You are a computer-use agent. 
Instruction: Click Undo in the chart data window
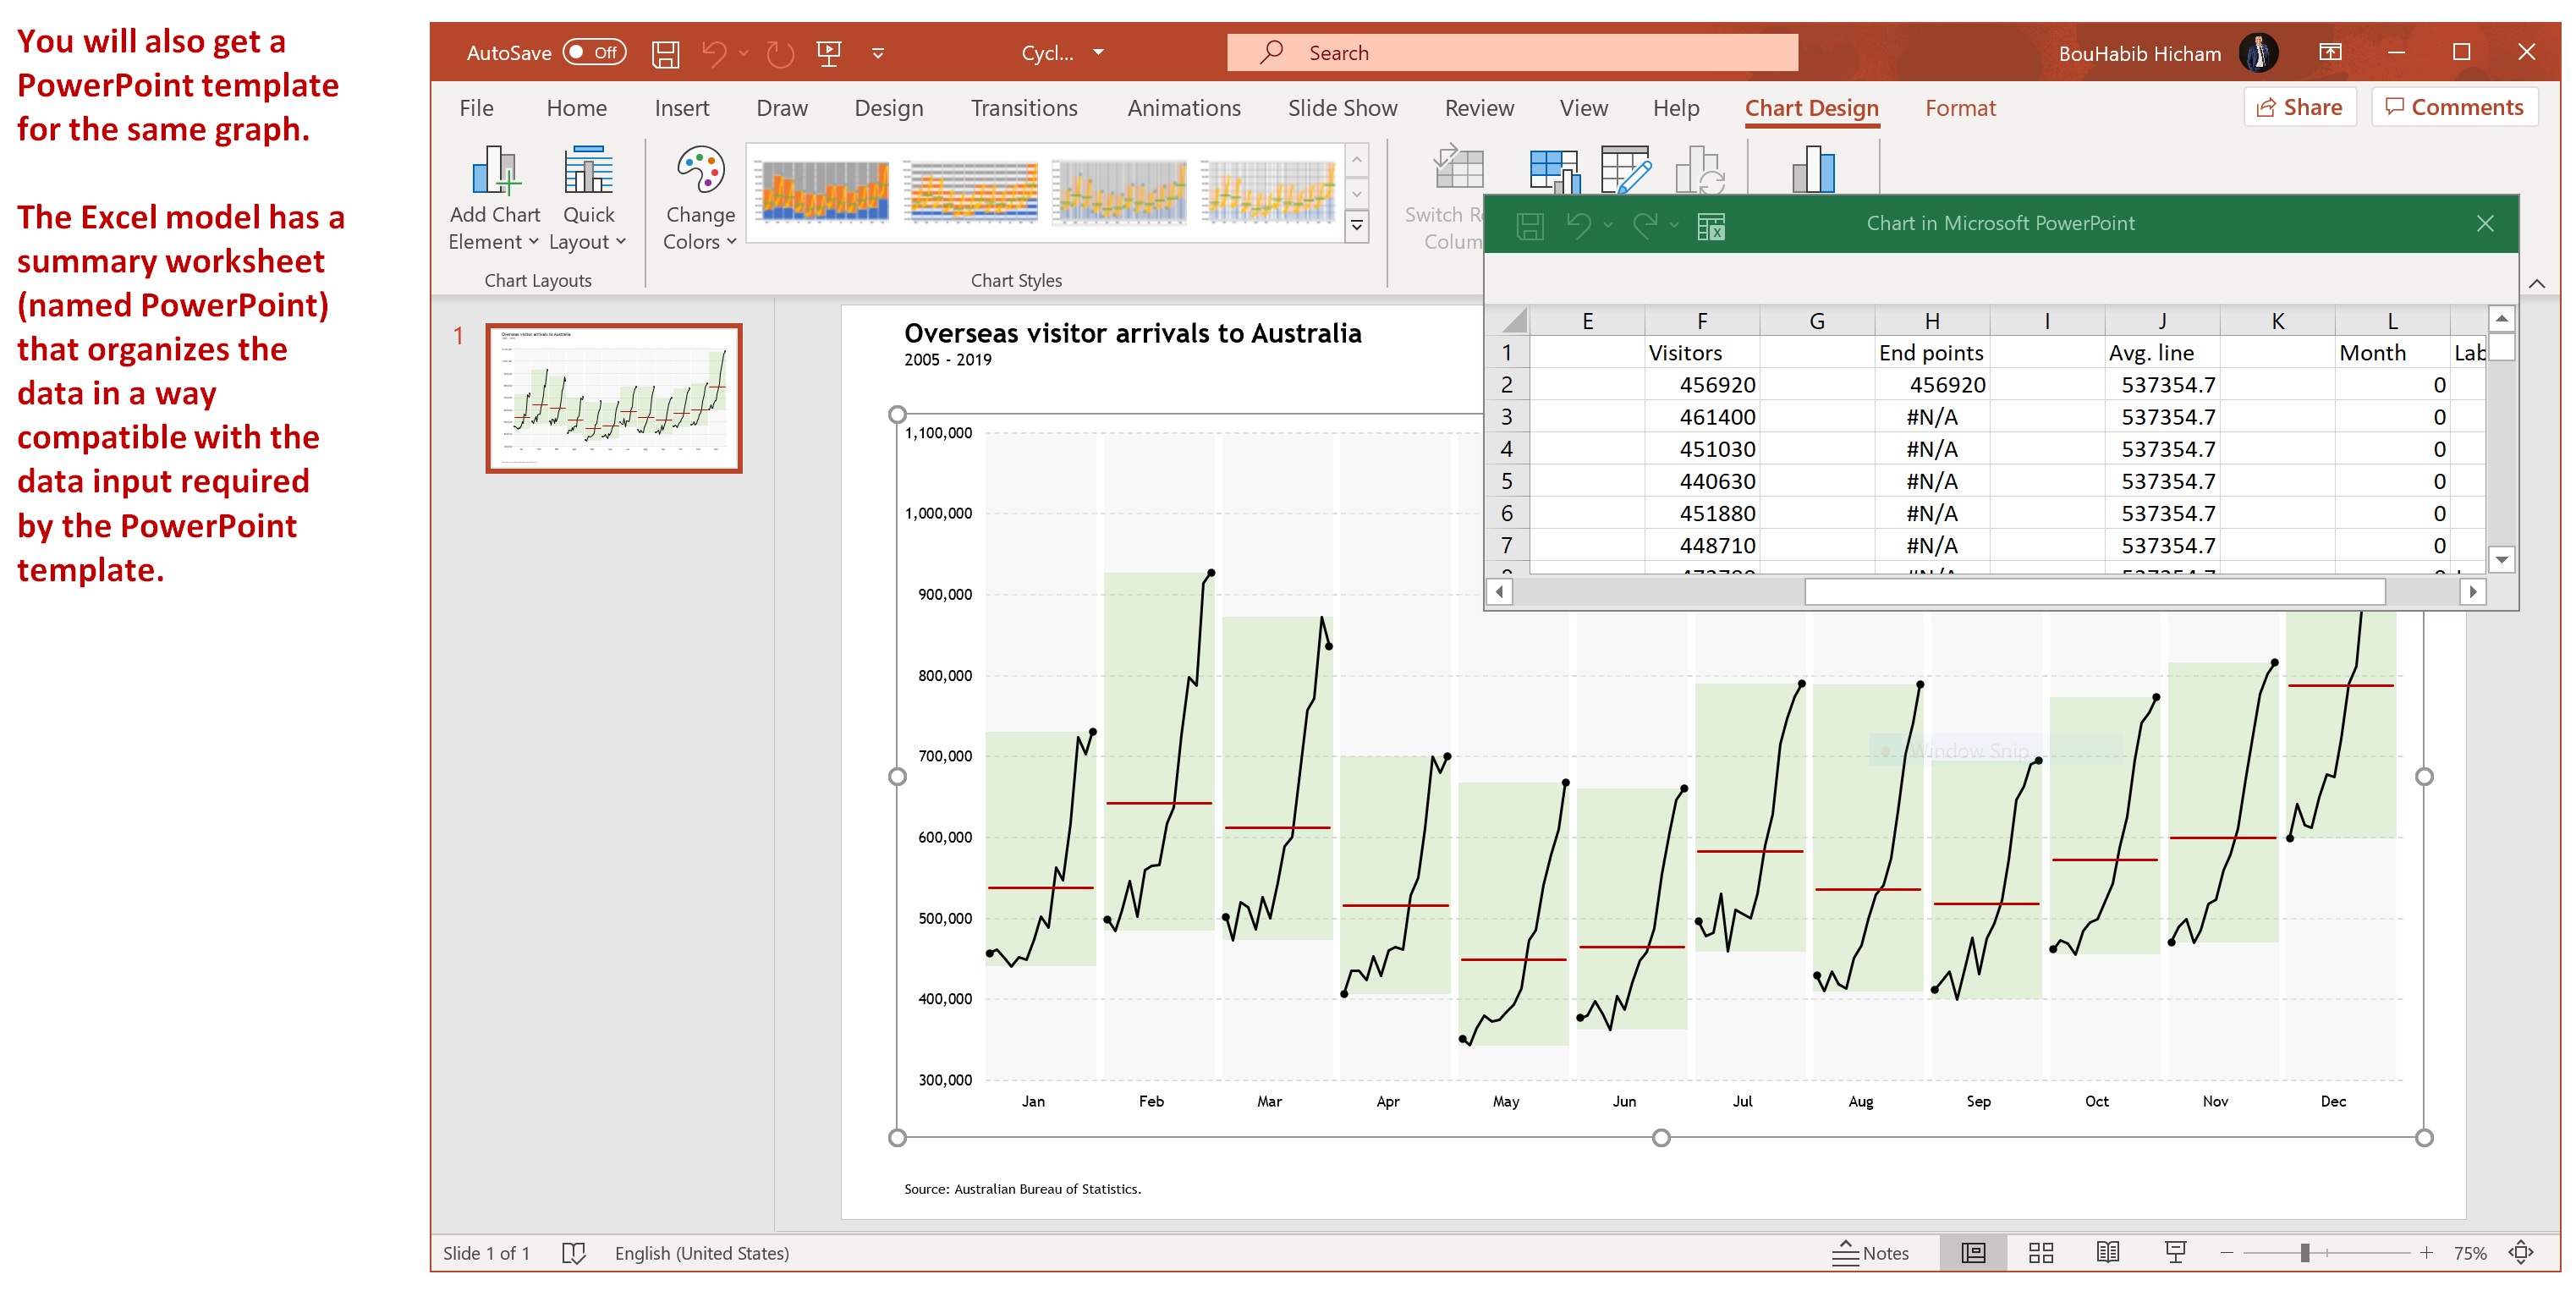[x=1579, y=226]
